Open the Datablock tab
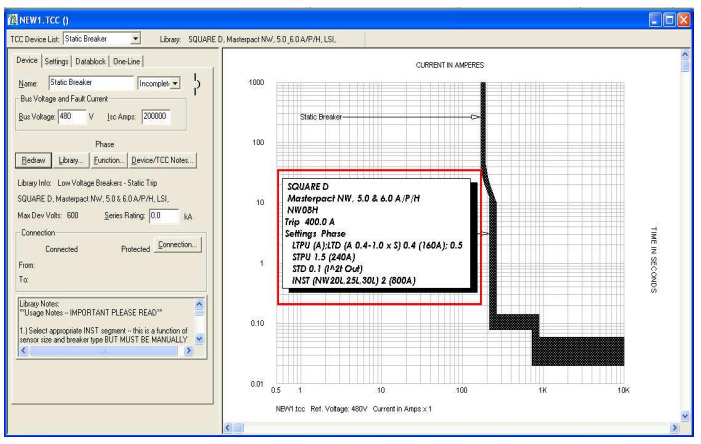Image resolution: width=701 pixels, height=444 pixels. point(90,61)
